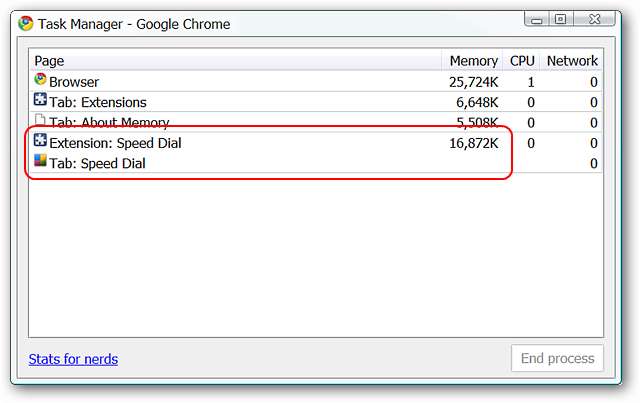The image size is (640, 403).
Task: Select the Extension: Speed Dial row label
Action: (x=115, y=143)
